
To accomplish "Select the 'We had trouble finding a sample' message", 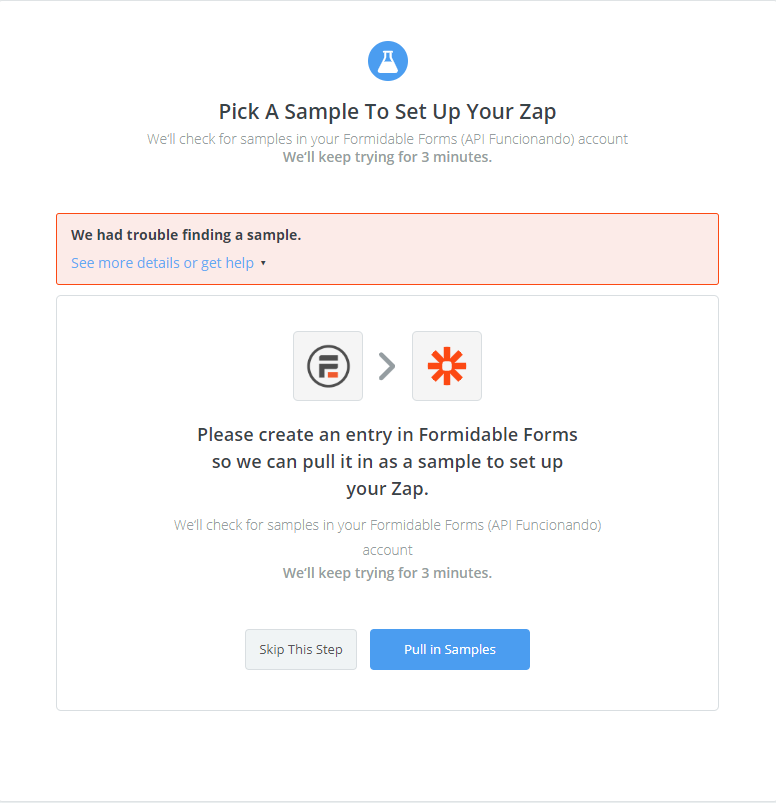I will click(x=186, y=235).
